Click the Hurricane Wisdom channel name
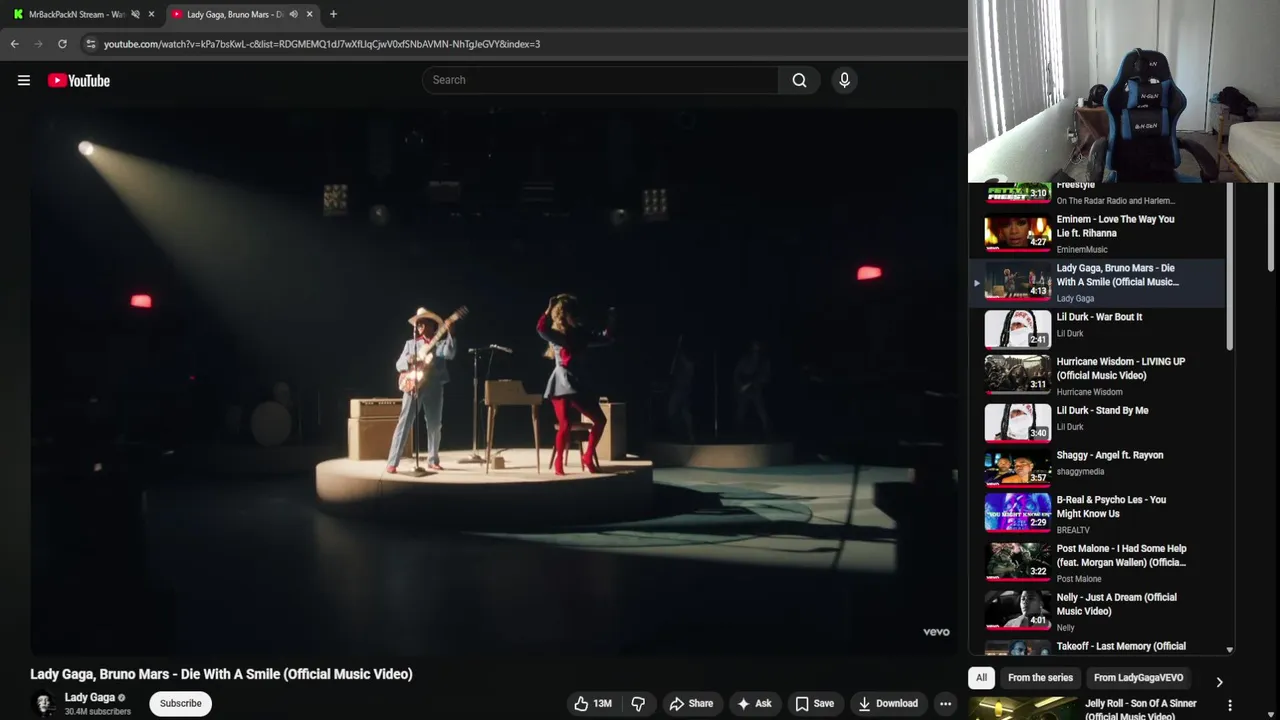Screen dimensions: 1280x720 tap(1089, 392)
